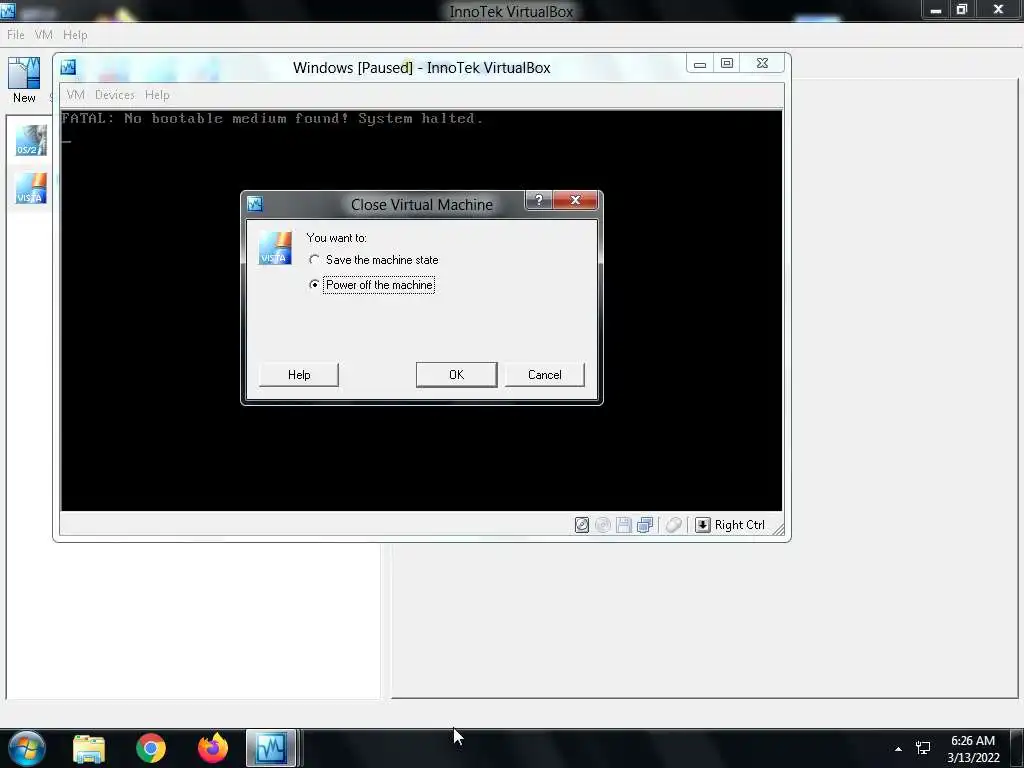Viewport: 1024px width, 768px height.
Task: Click VirtualBox icon in main window title corner
Action: 8,10
